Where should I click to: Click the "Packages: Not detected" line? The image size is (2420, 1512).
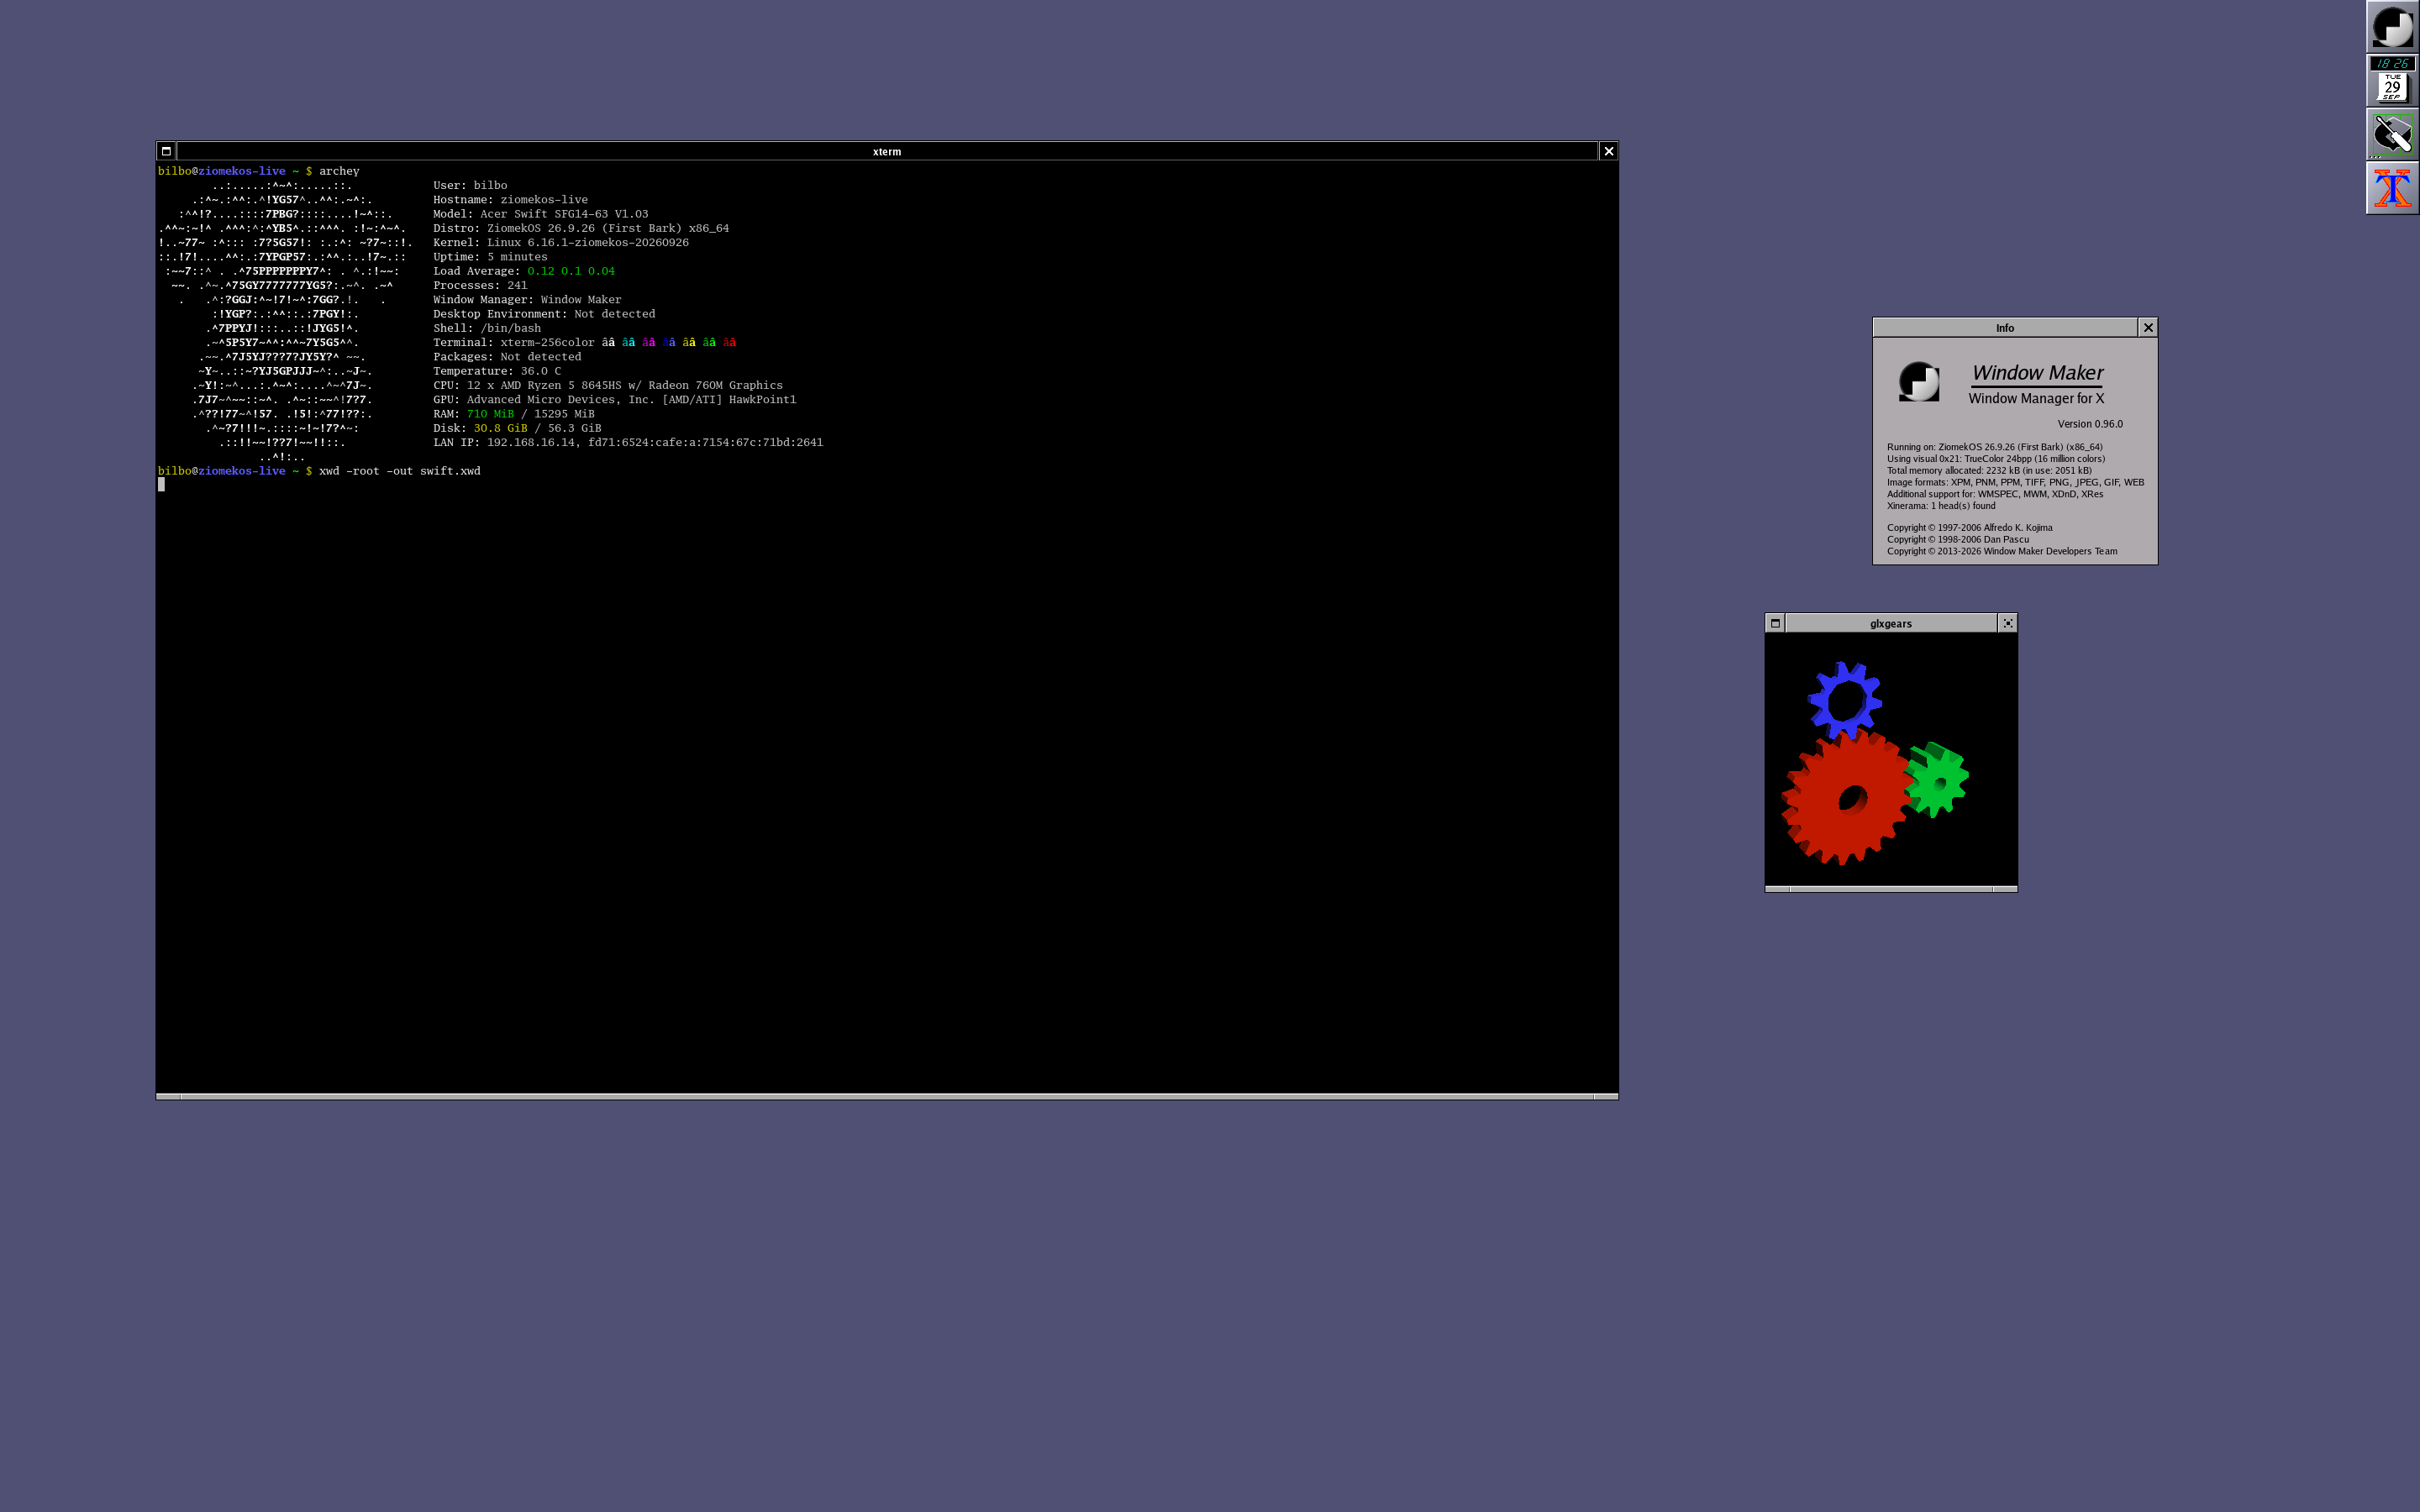tap(507, 356)
